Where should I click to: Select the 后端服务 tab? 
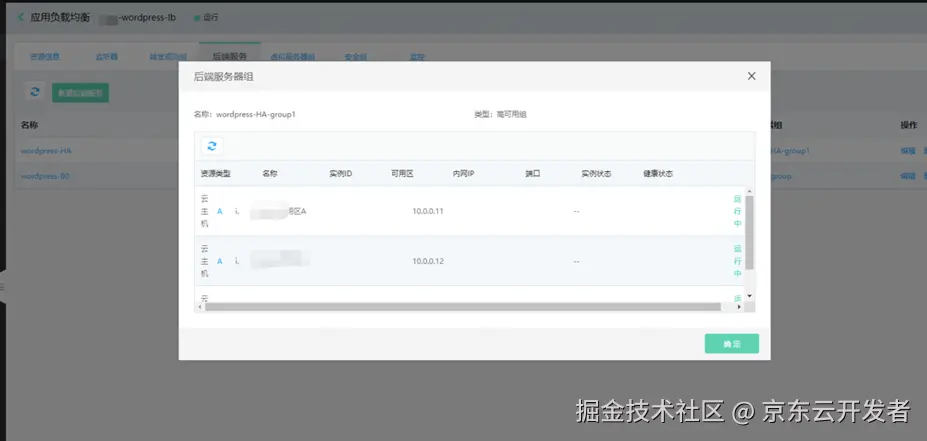pos(229,57)
